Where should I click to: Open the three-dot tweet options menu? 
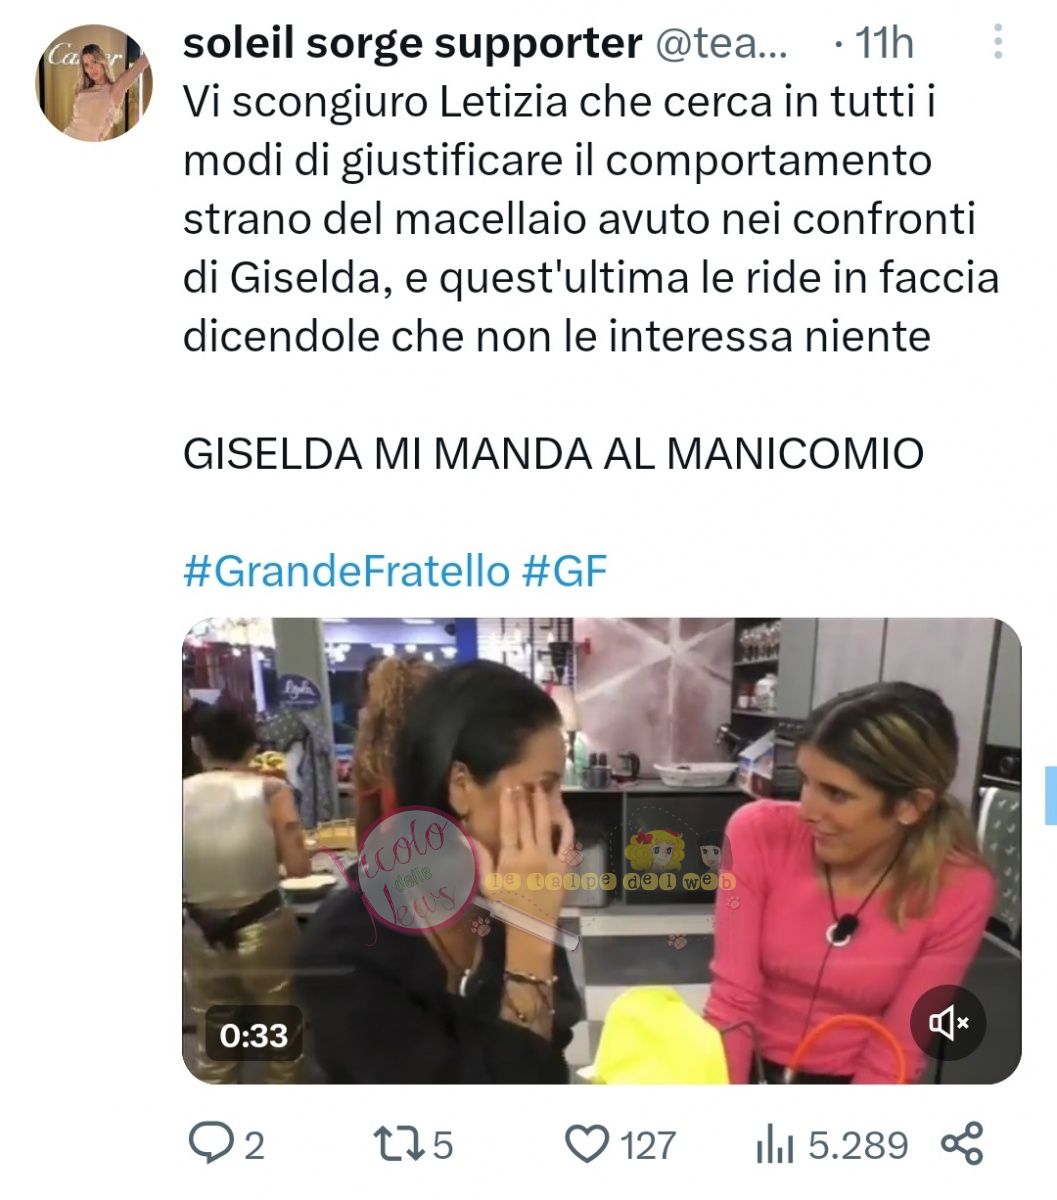click(998, 42)
